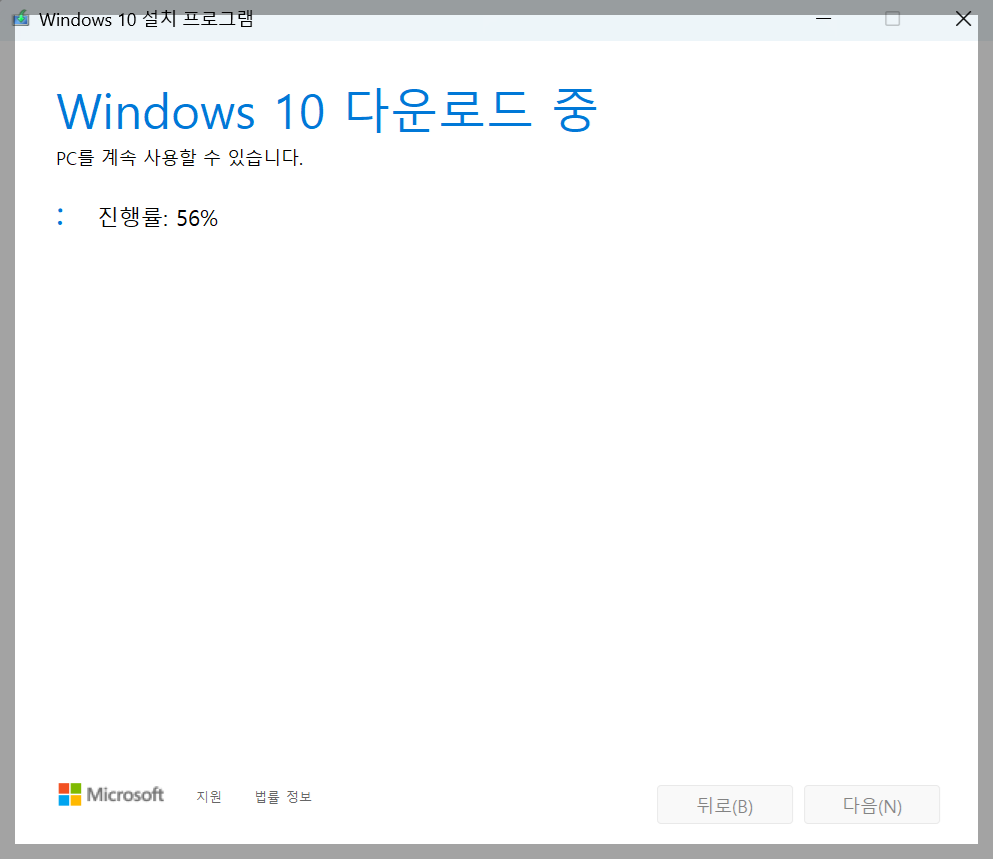Click the 뒤로(B) back button
Image resolution: width=993 pixels, height=859 pixels.
(724, 805)
